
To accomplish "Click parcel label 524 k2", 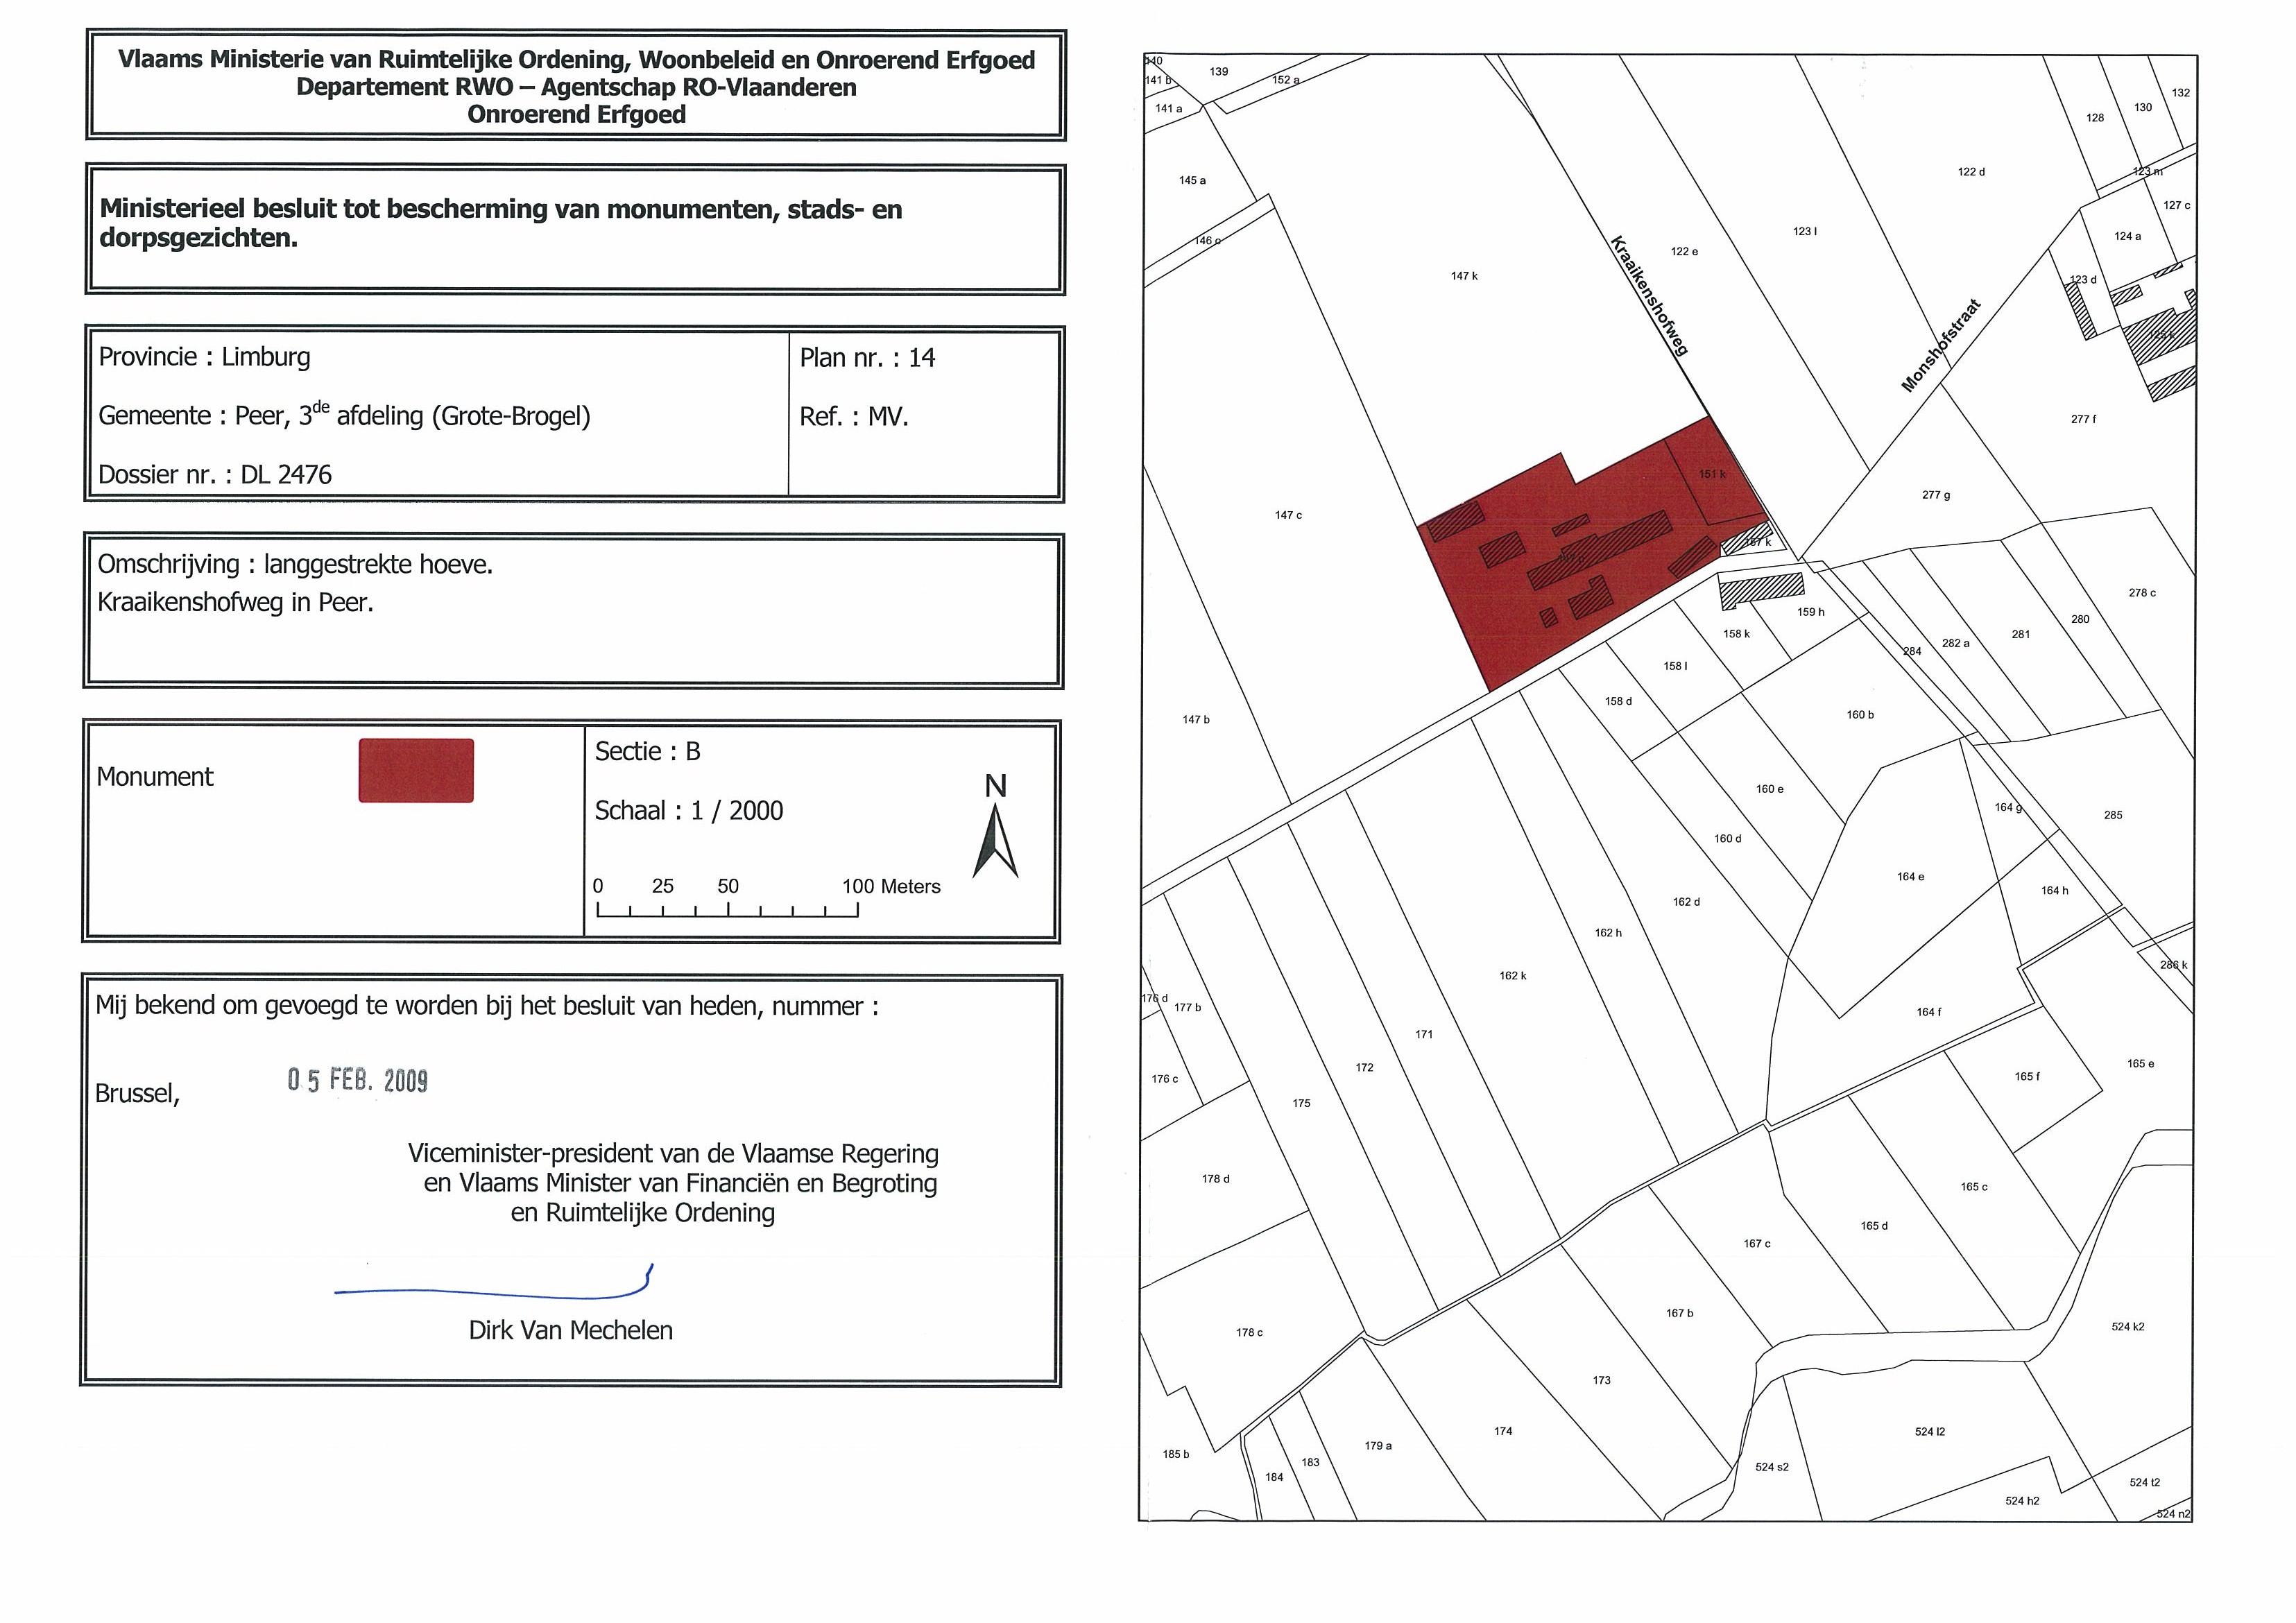I will coord(2127,1326).
